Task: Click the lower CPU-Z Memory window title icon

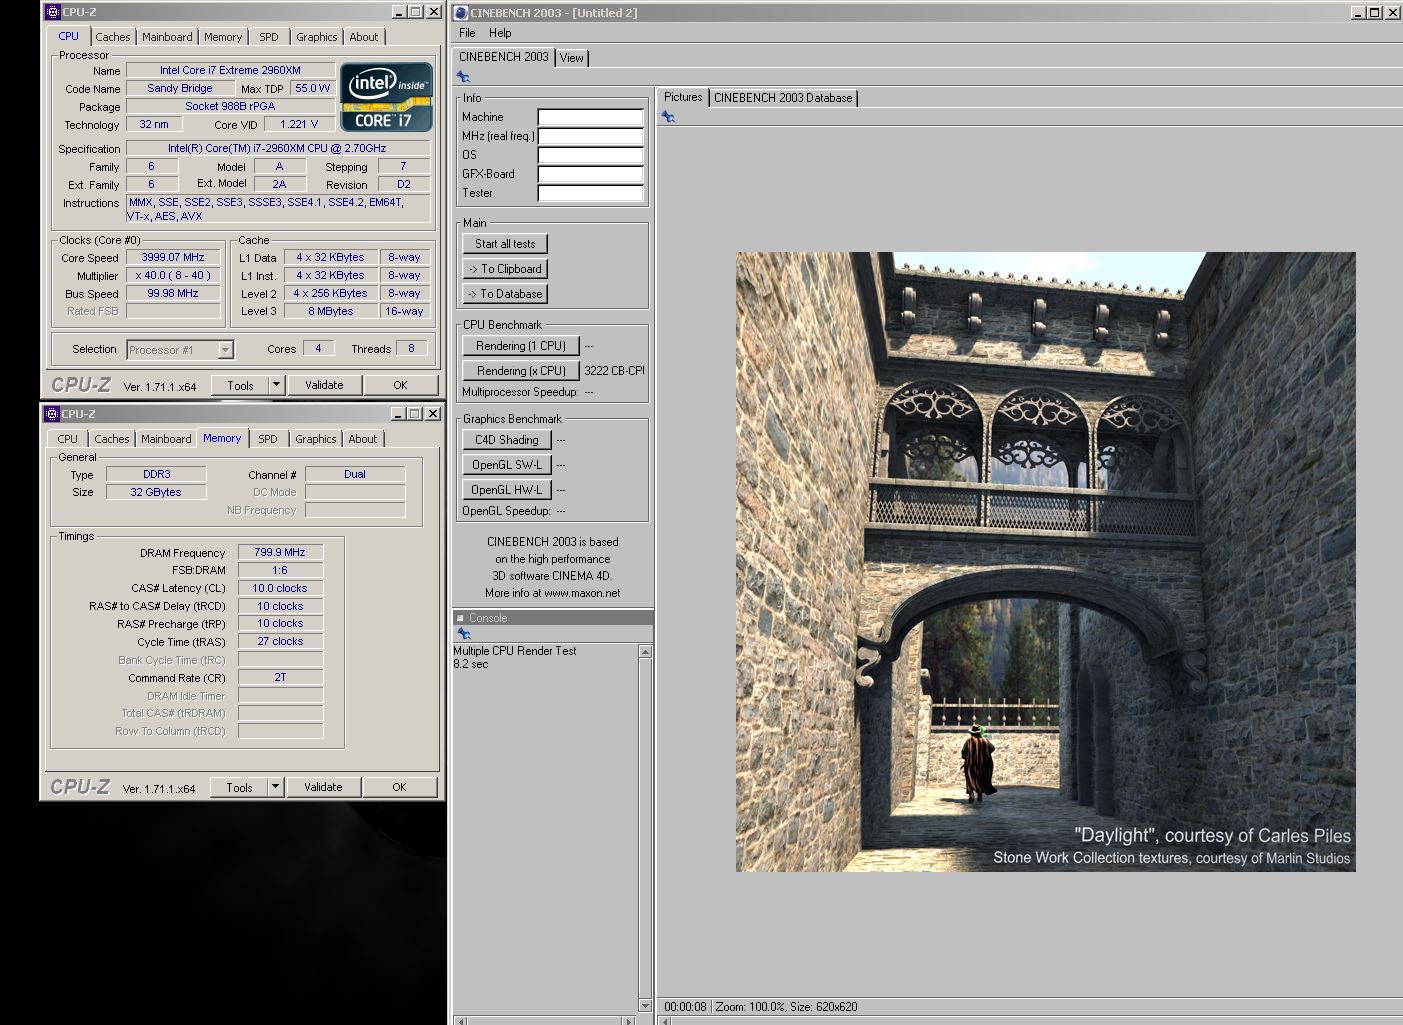Action: 52,414
